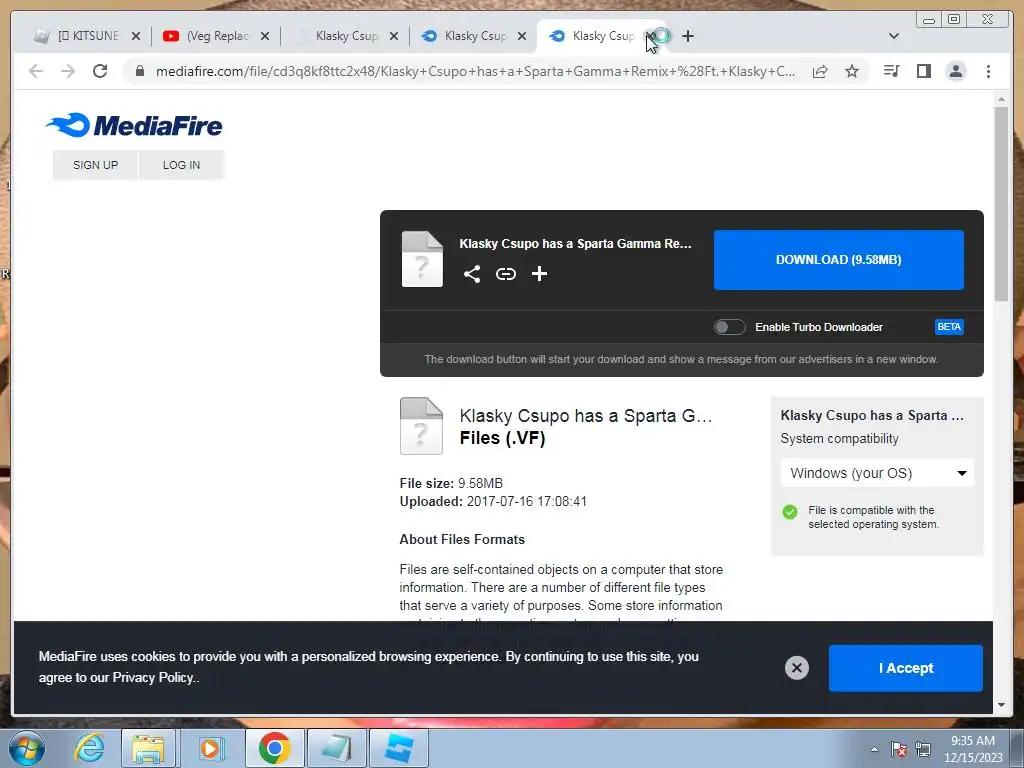Screen dimensions: 1024x768
Task: Open the Chrome side panel
Action: tap(923, 71)
